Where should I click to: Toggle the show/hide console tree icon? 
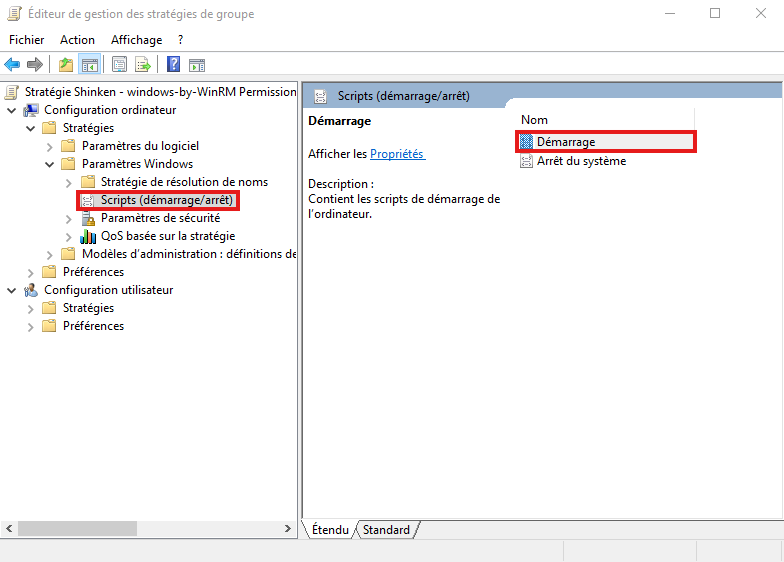pyautogui.click(x=90, y=65)
